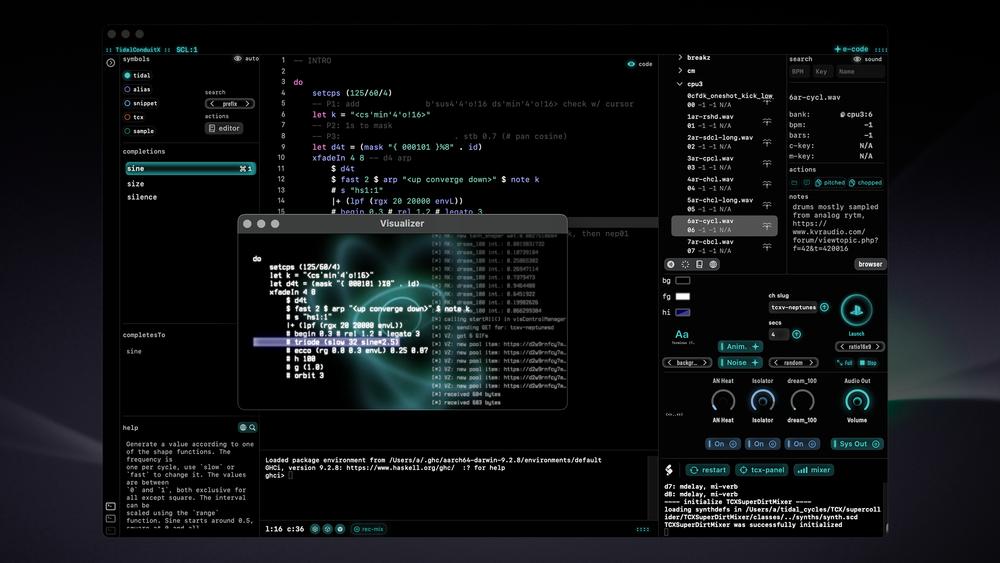Screen dimensions: 1000x563
Task: Toggle the chopped action button
Action: point(865,183)
